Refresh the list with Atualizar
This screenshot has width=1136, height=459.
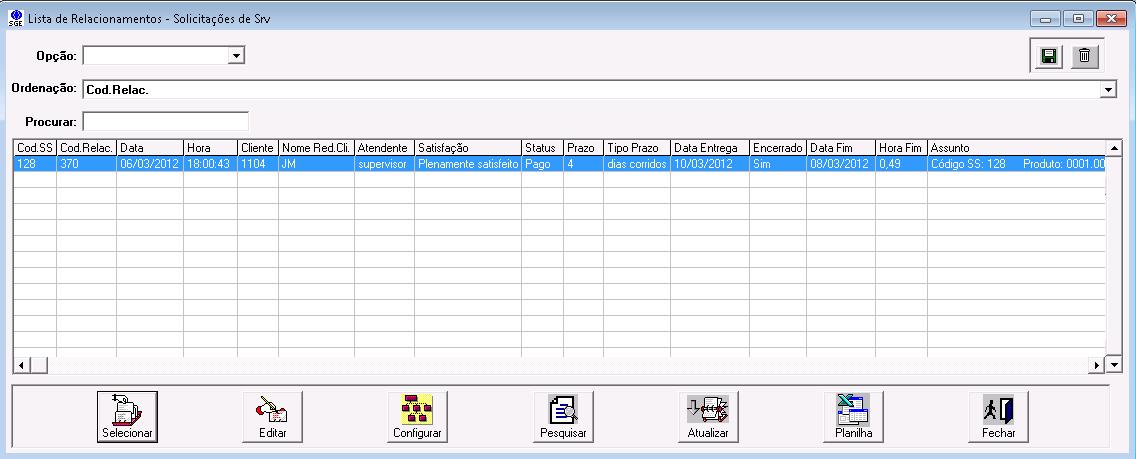(x=708, y=416)
